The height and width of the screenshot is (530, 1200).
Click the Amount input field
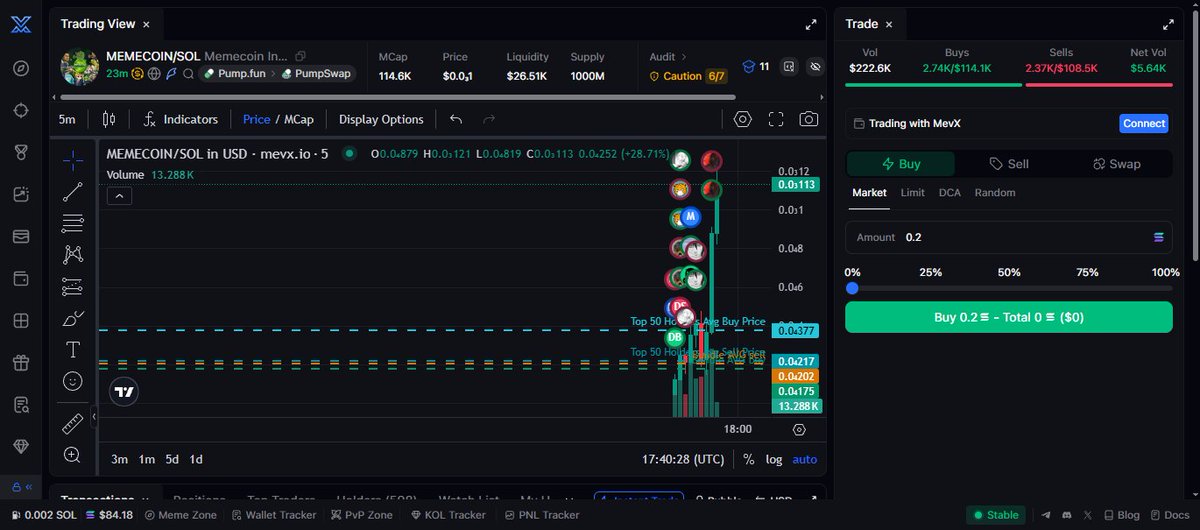coord(1009,237)
